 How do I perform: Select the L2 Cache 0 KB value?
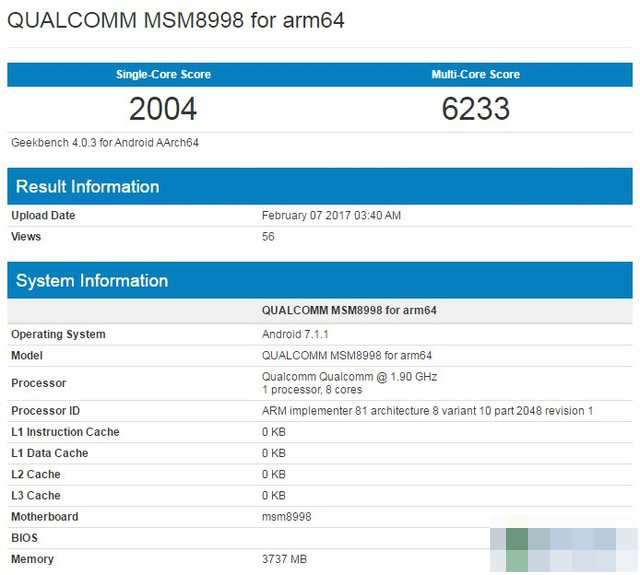tap(274, 475)
